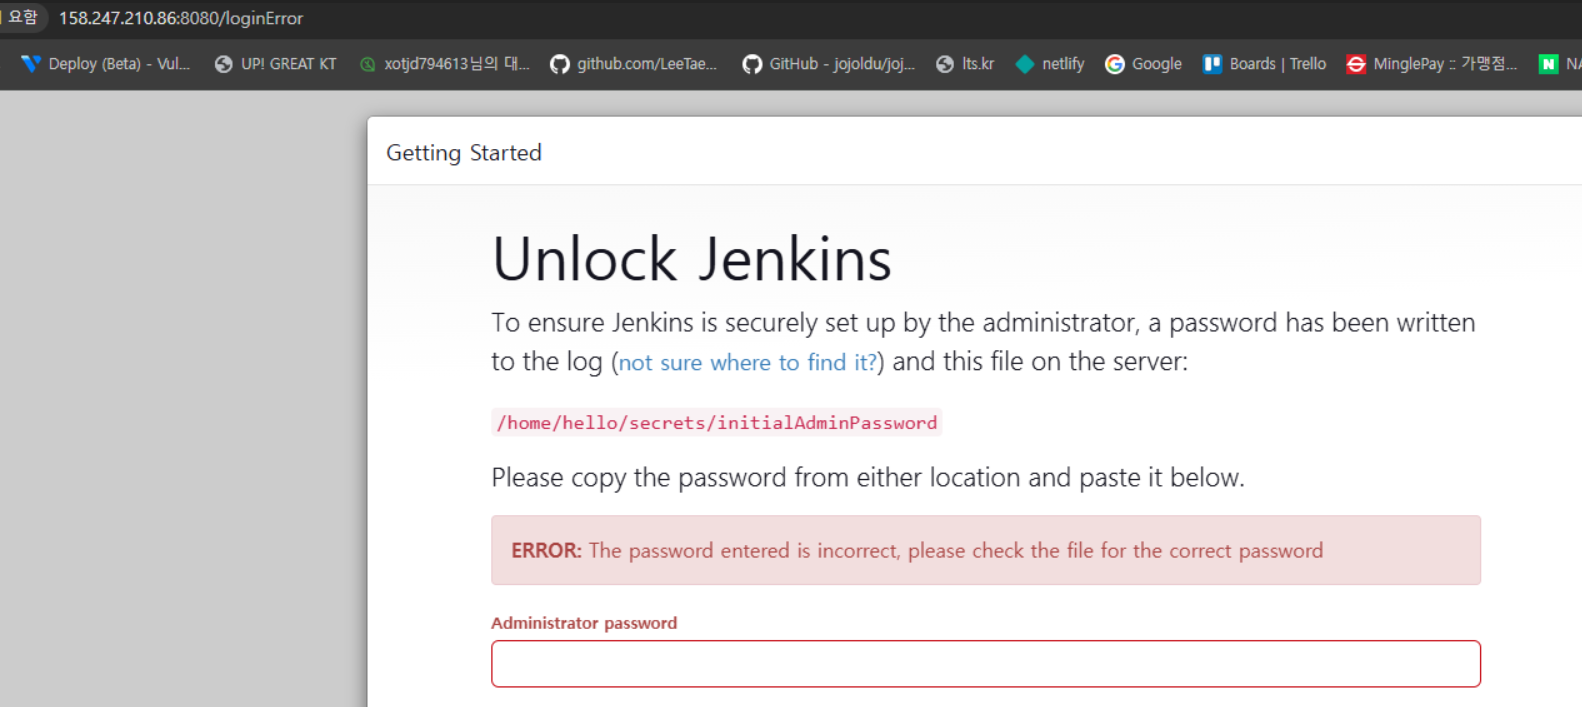Click the Google G logo icon

coord(1115,64)
